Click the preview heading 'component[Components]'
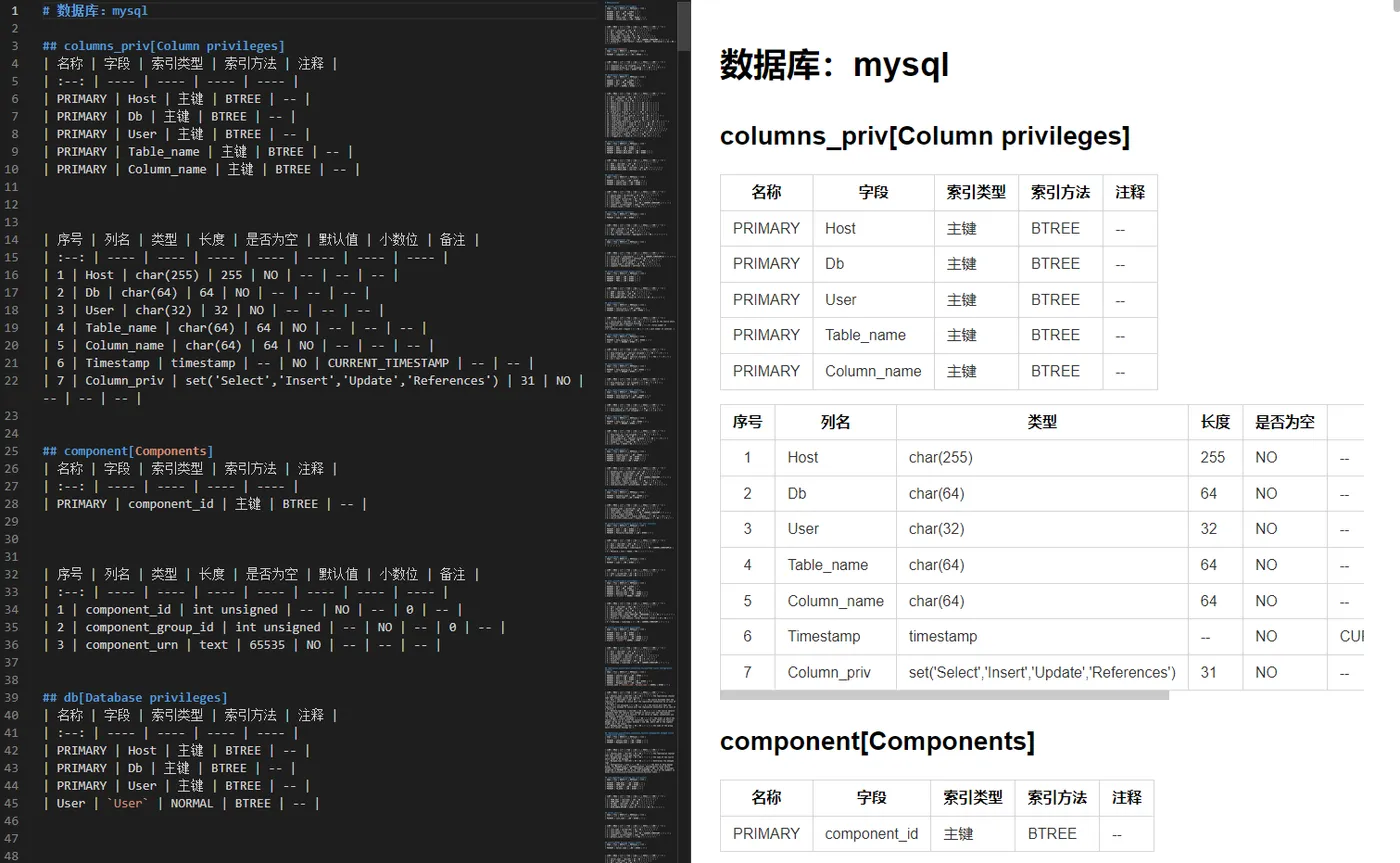 click(877, 741)
